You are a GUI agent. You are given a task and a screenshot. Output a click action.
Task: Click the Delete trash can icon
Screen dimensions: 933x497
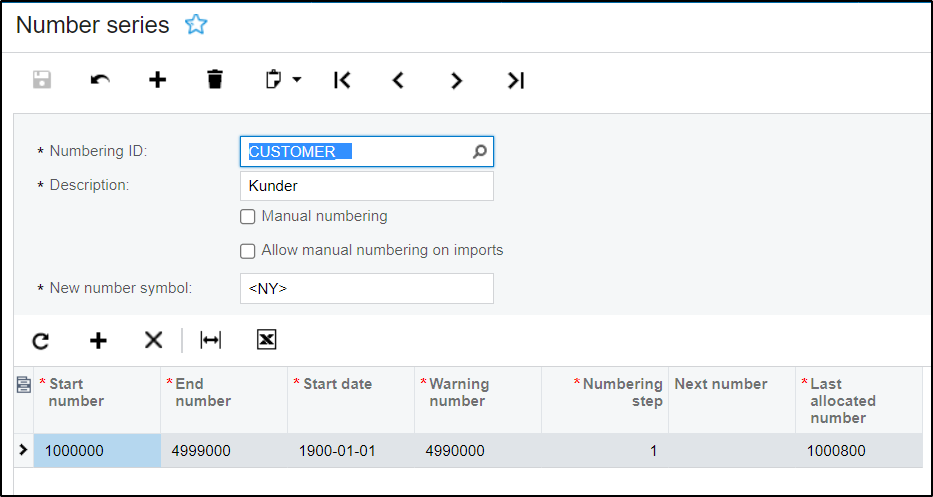click(x=215, y=80)
